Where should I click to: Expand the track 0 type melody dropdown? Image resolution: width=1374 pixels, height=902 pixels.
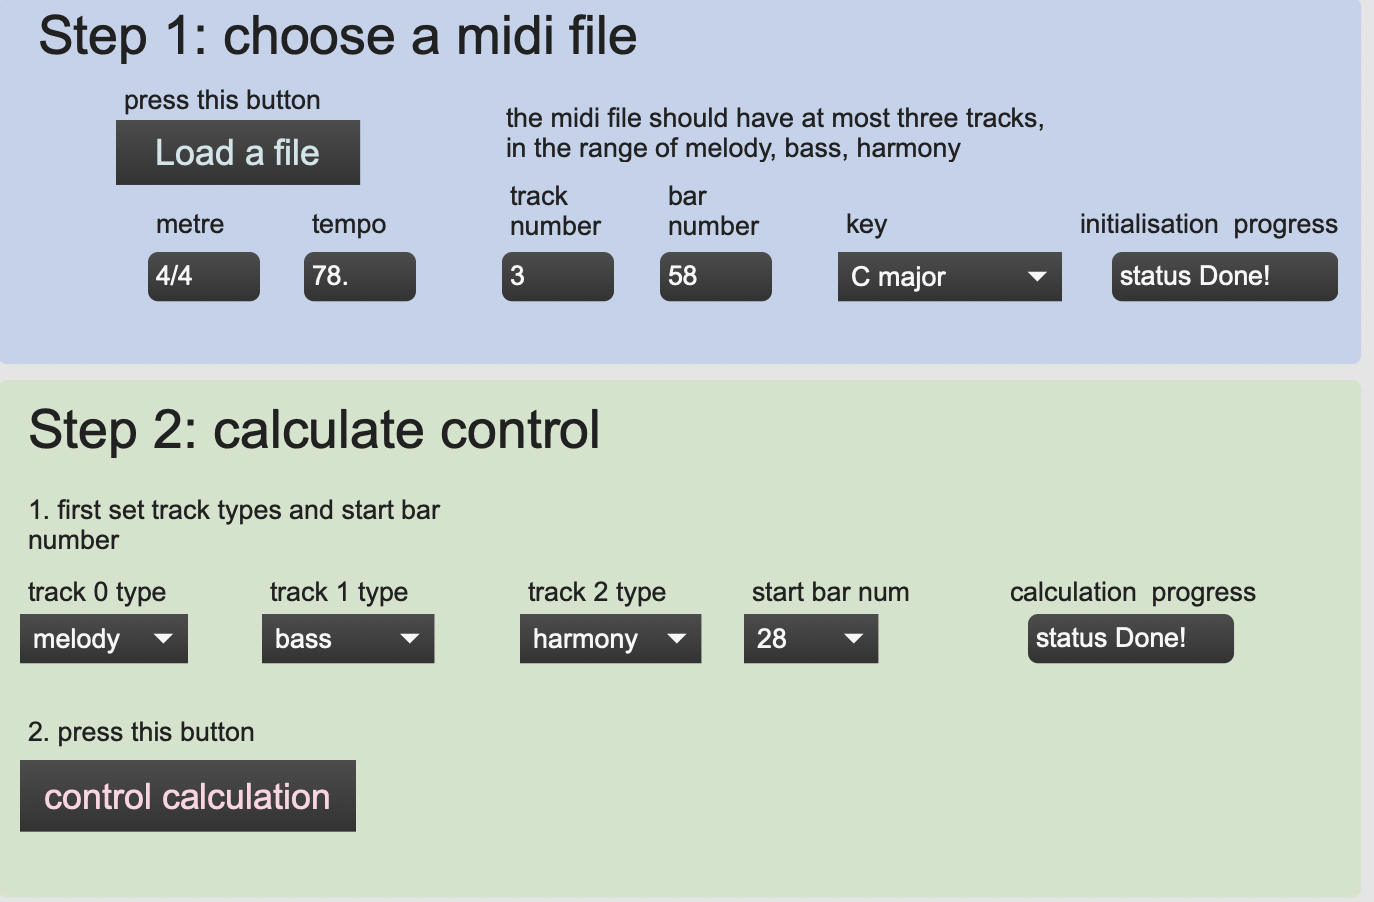pyautogui.click(x=104, y=639)
